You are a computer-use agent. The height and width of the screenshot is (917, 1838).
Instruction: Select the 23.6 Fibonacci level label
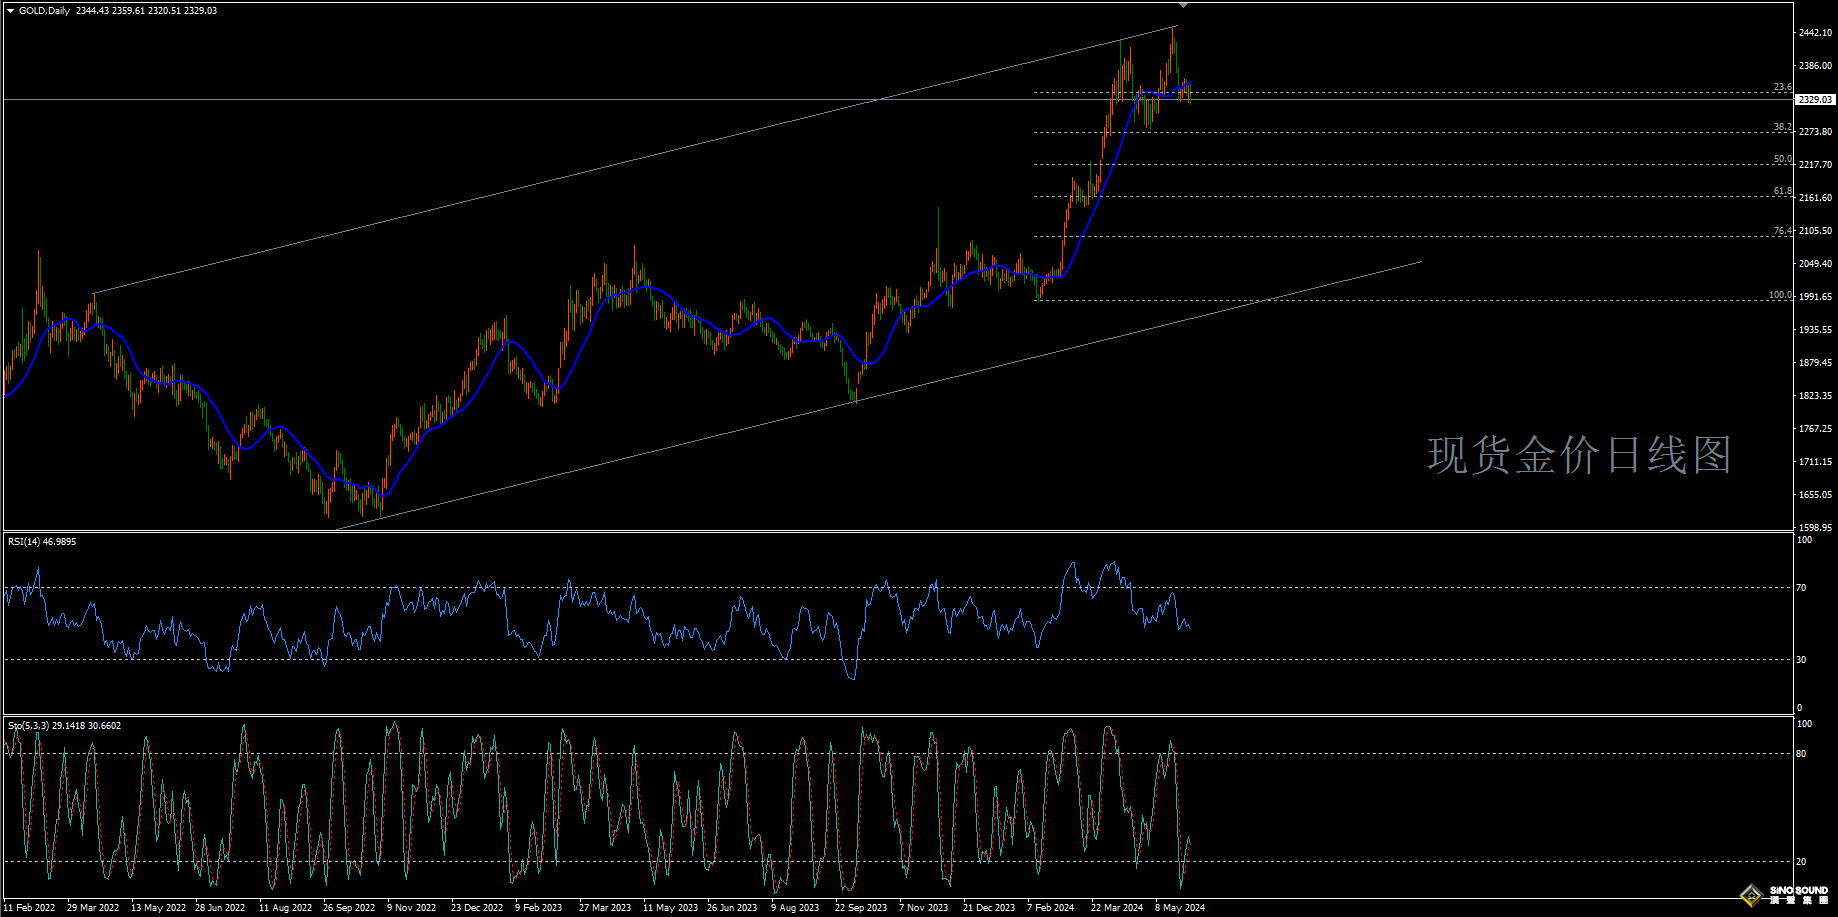point(1782,87)
